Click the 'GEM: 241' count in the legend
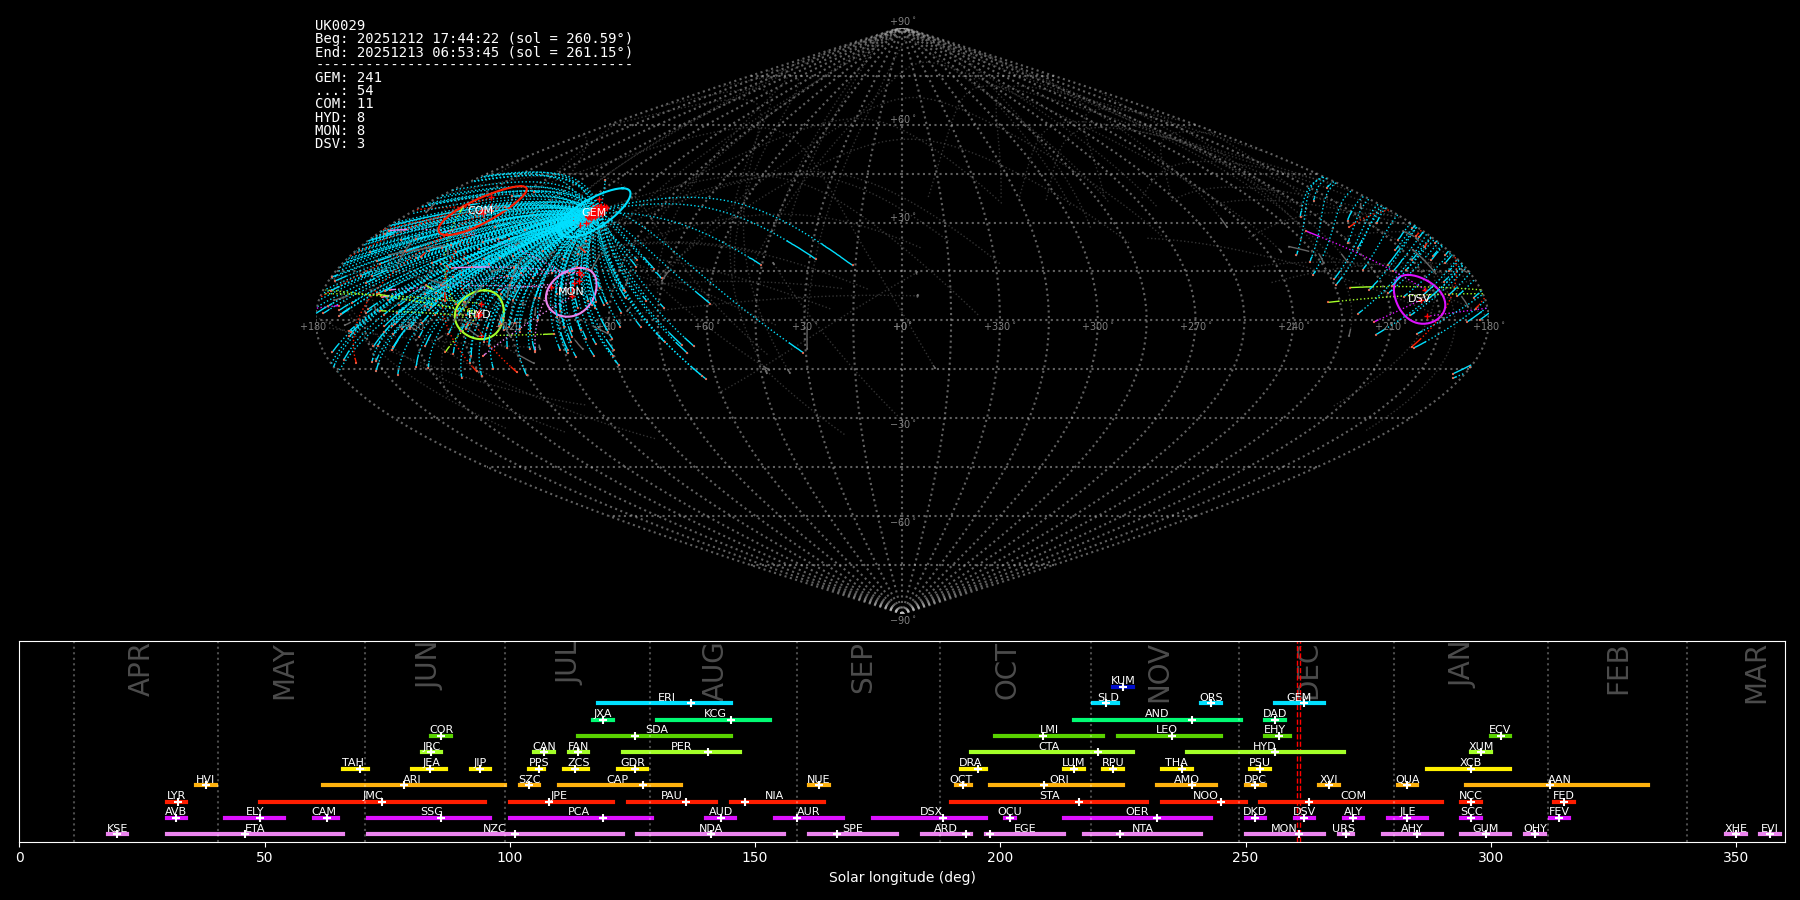The image size is (1800, 900). (x=348, y=78)
